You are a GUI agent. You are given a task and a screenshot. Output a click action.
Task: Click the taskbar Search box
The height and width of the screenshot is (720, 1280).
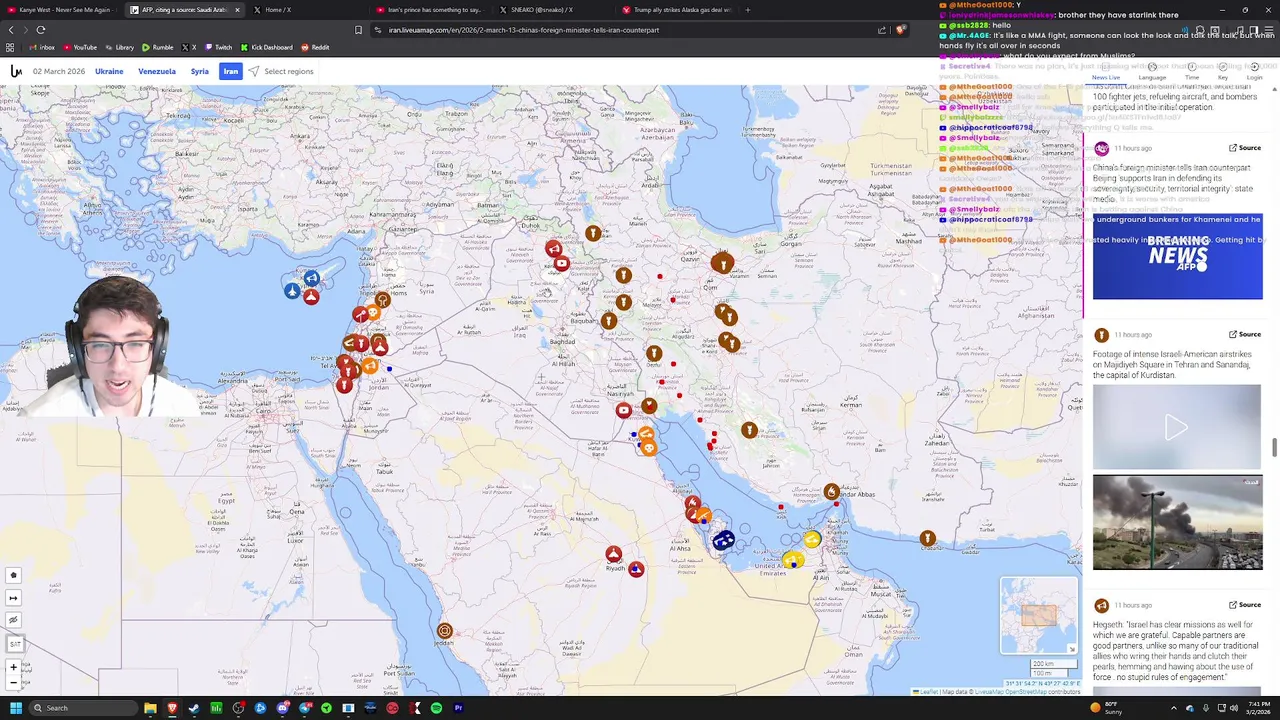click(83, 708)
